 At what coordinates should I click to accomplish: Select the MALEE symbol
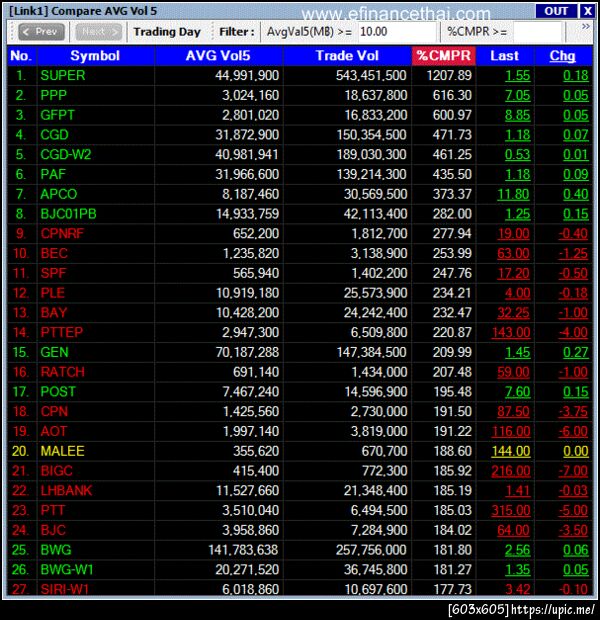point(62,451)
